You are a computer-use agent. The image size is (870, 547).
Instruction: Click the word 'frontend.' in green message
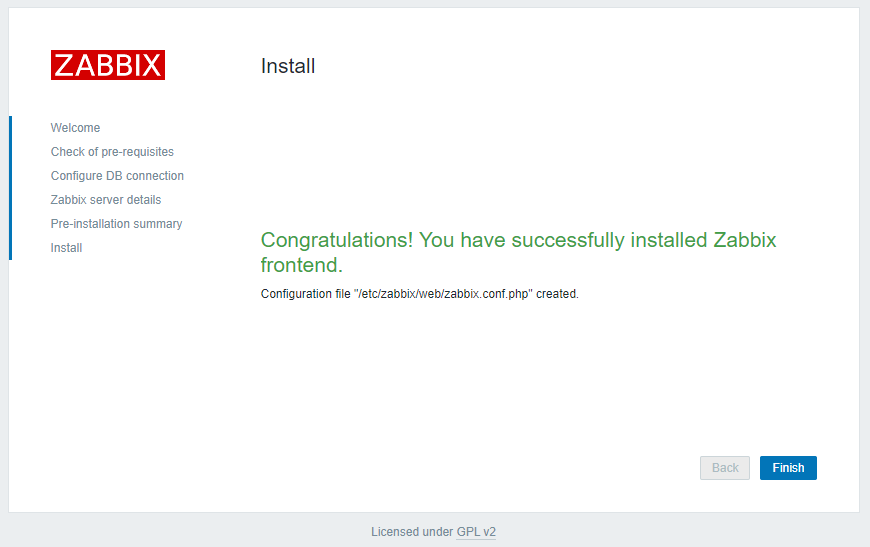pos(302,265)
